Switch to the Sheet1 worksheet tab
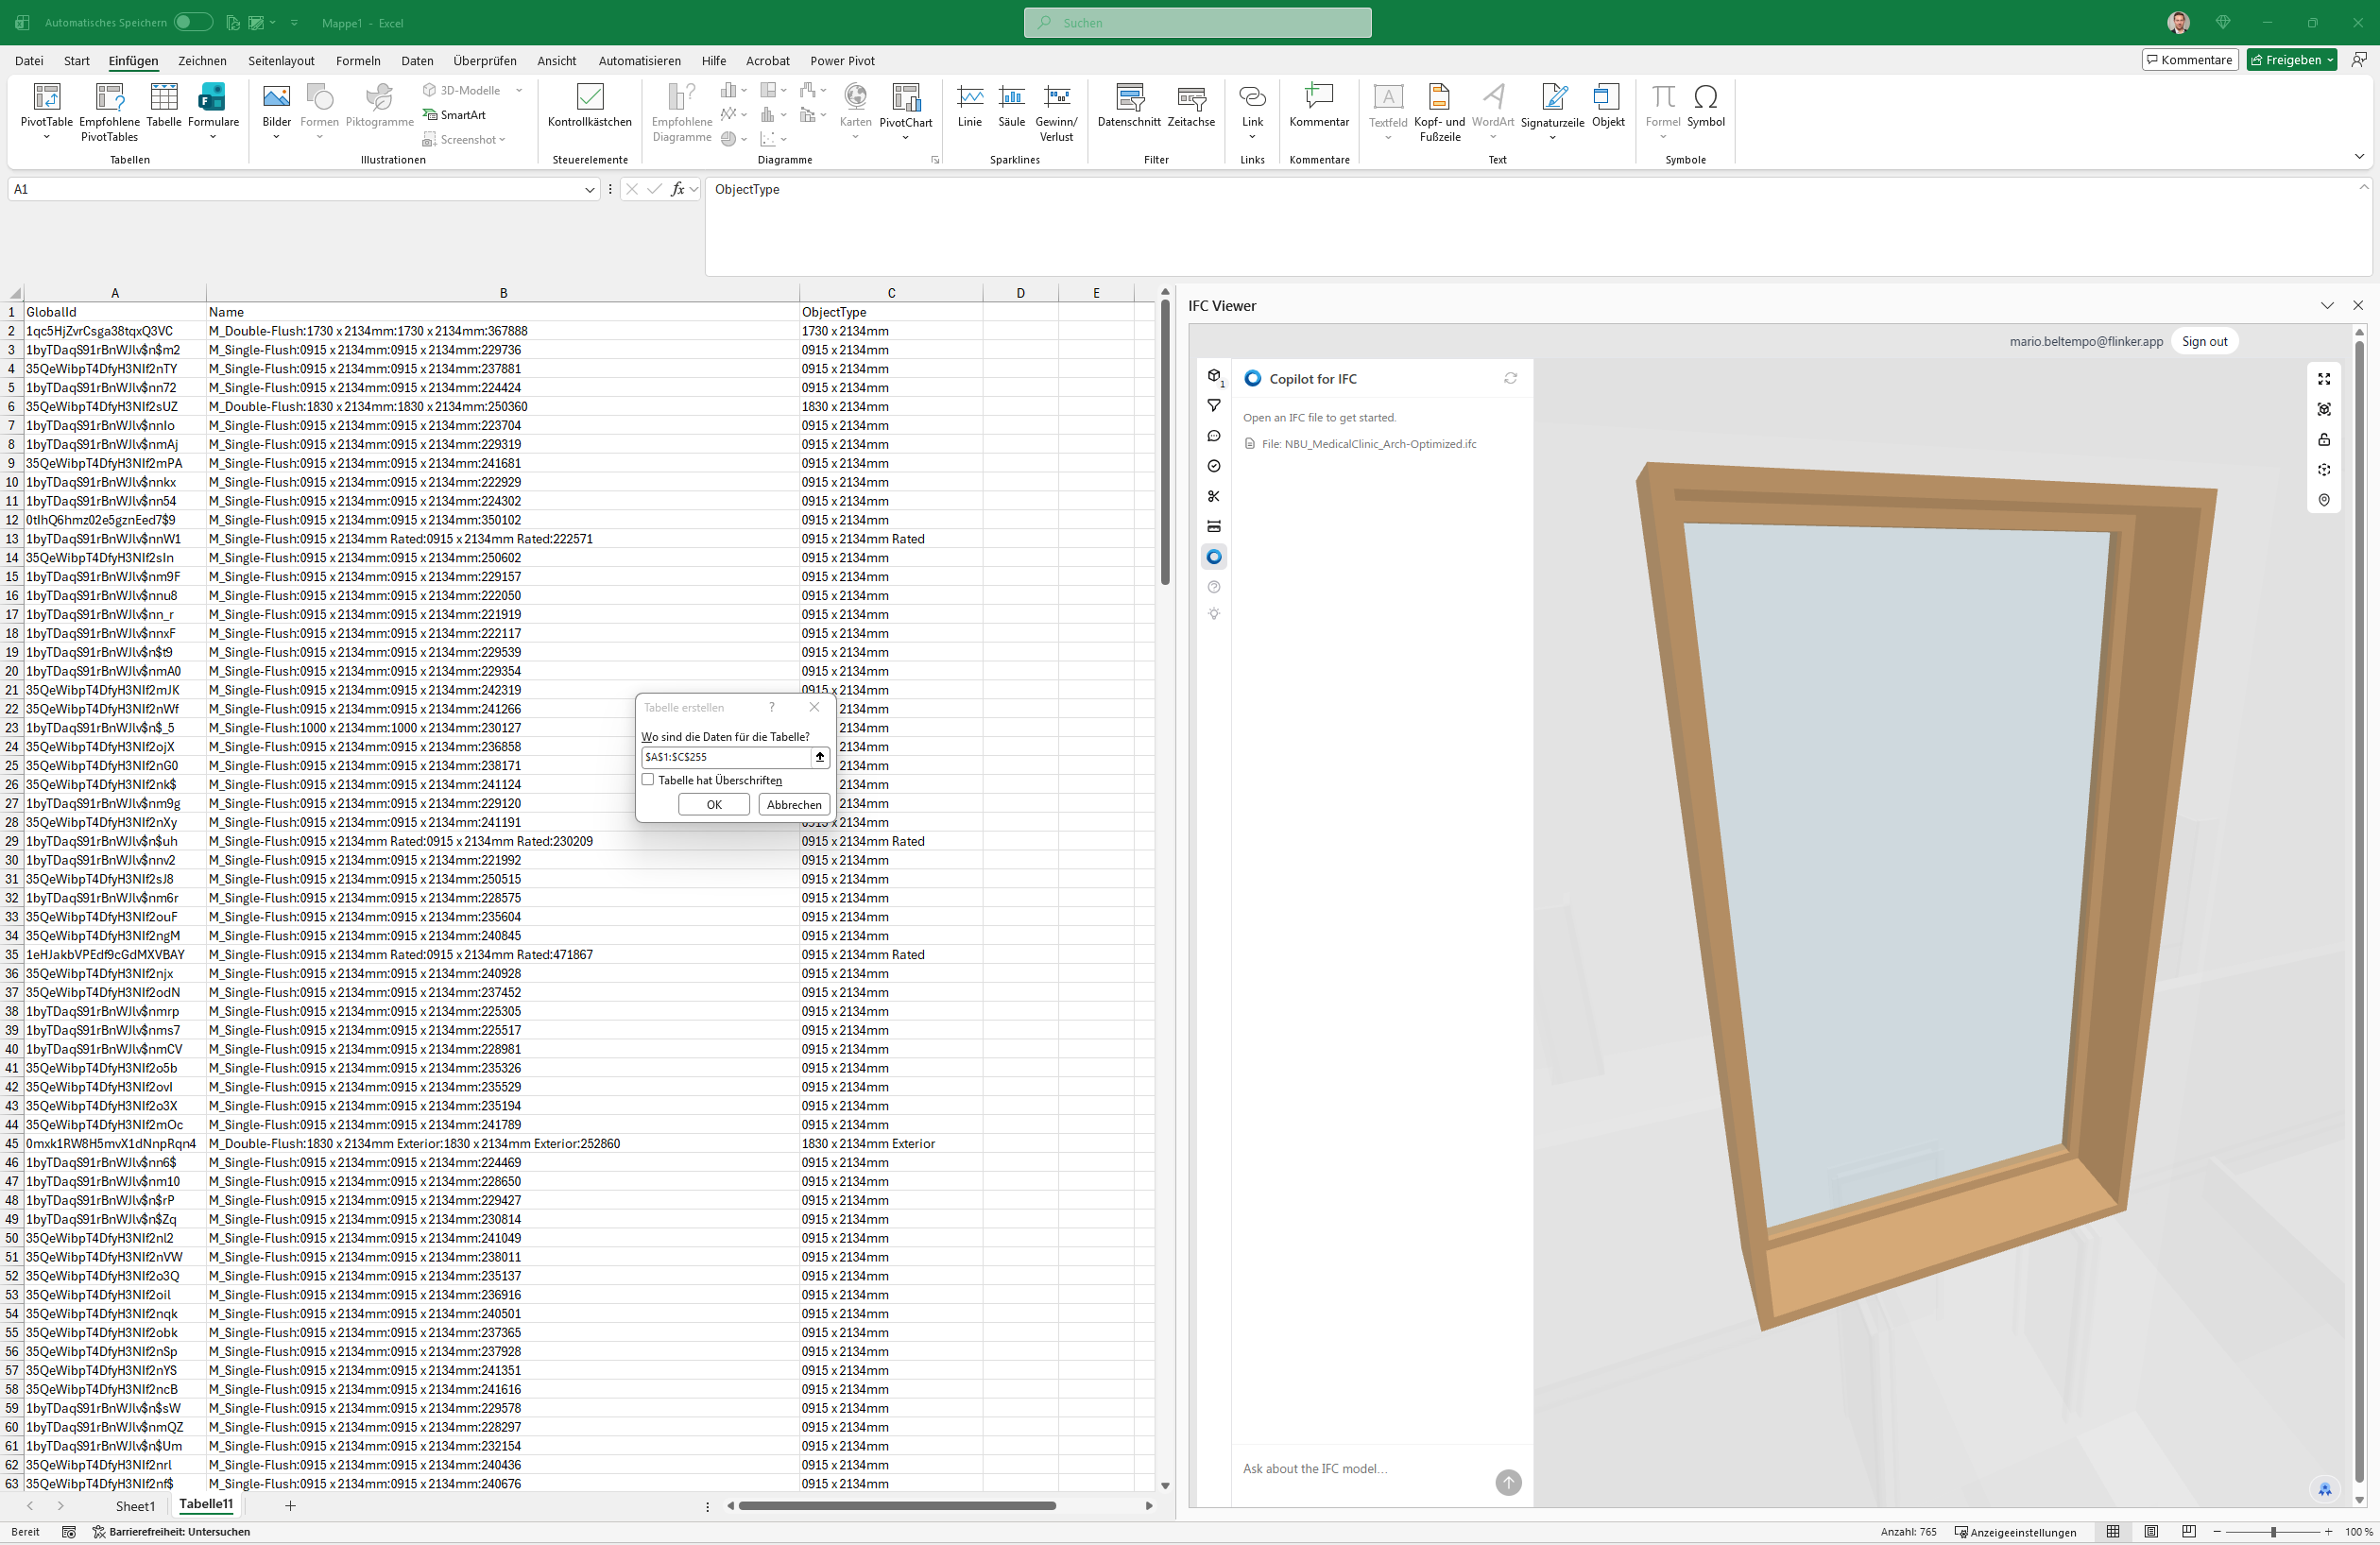The height and width of the screenshot is (1545, 2380). [x=135, y=1505]
